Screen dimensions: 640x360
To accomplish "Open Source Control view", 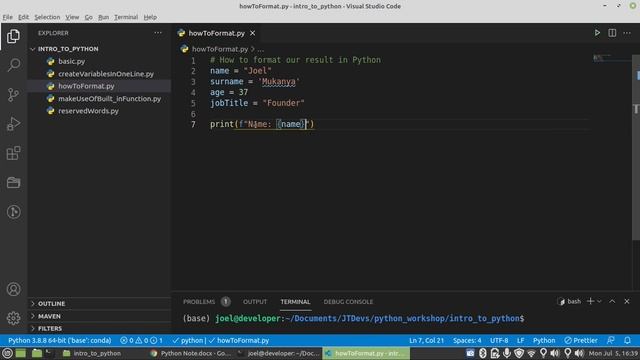I will coord(13,94).
